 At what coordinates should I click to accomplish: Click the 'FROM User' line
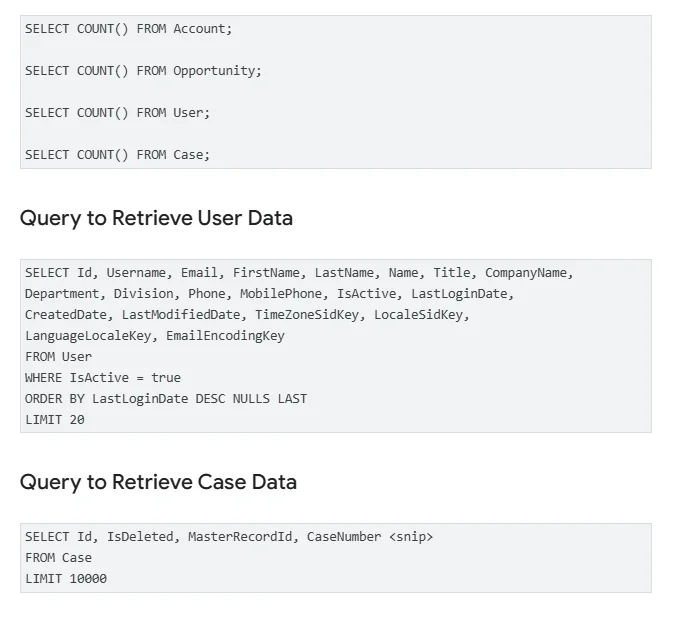point(58,357)
